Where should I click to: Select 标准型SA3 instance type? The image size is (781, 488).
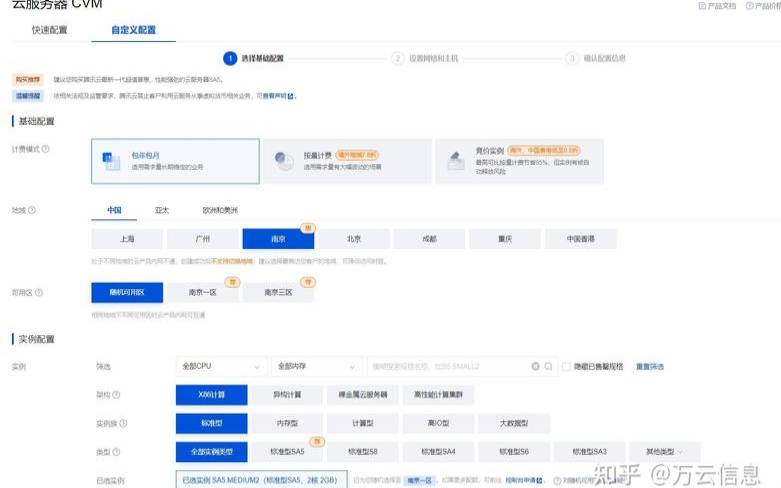(x=590, y=452)
